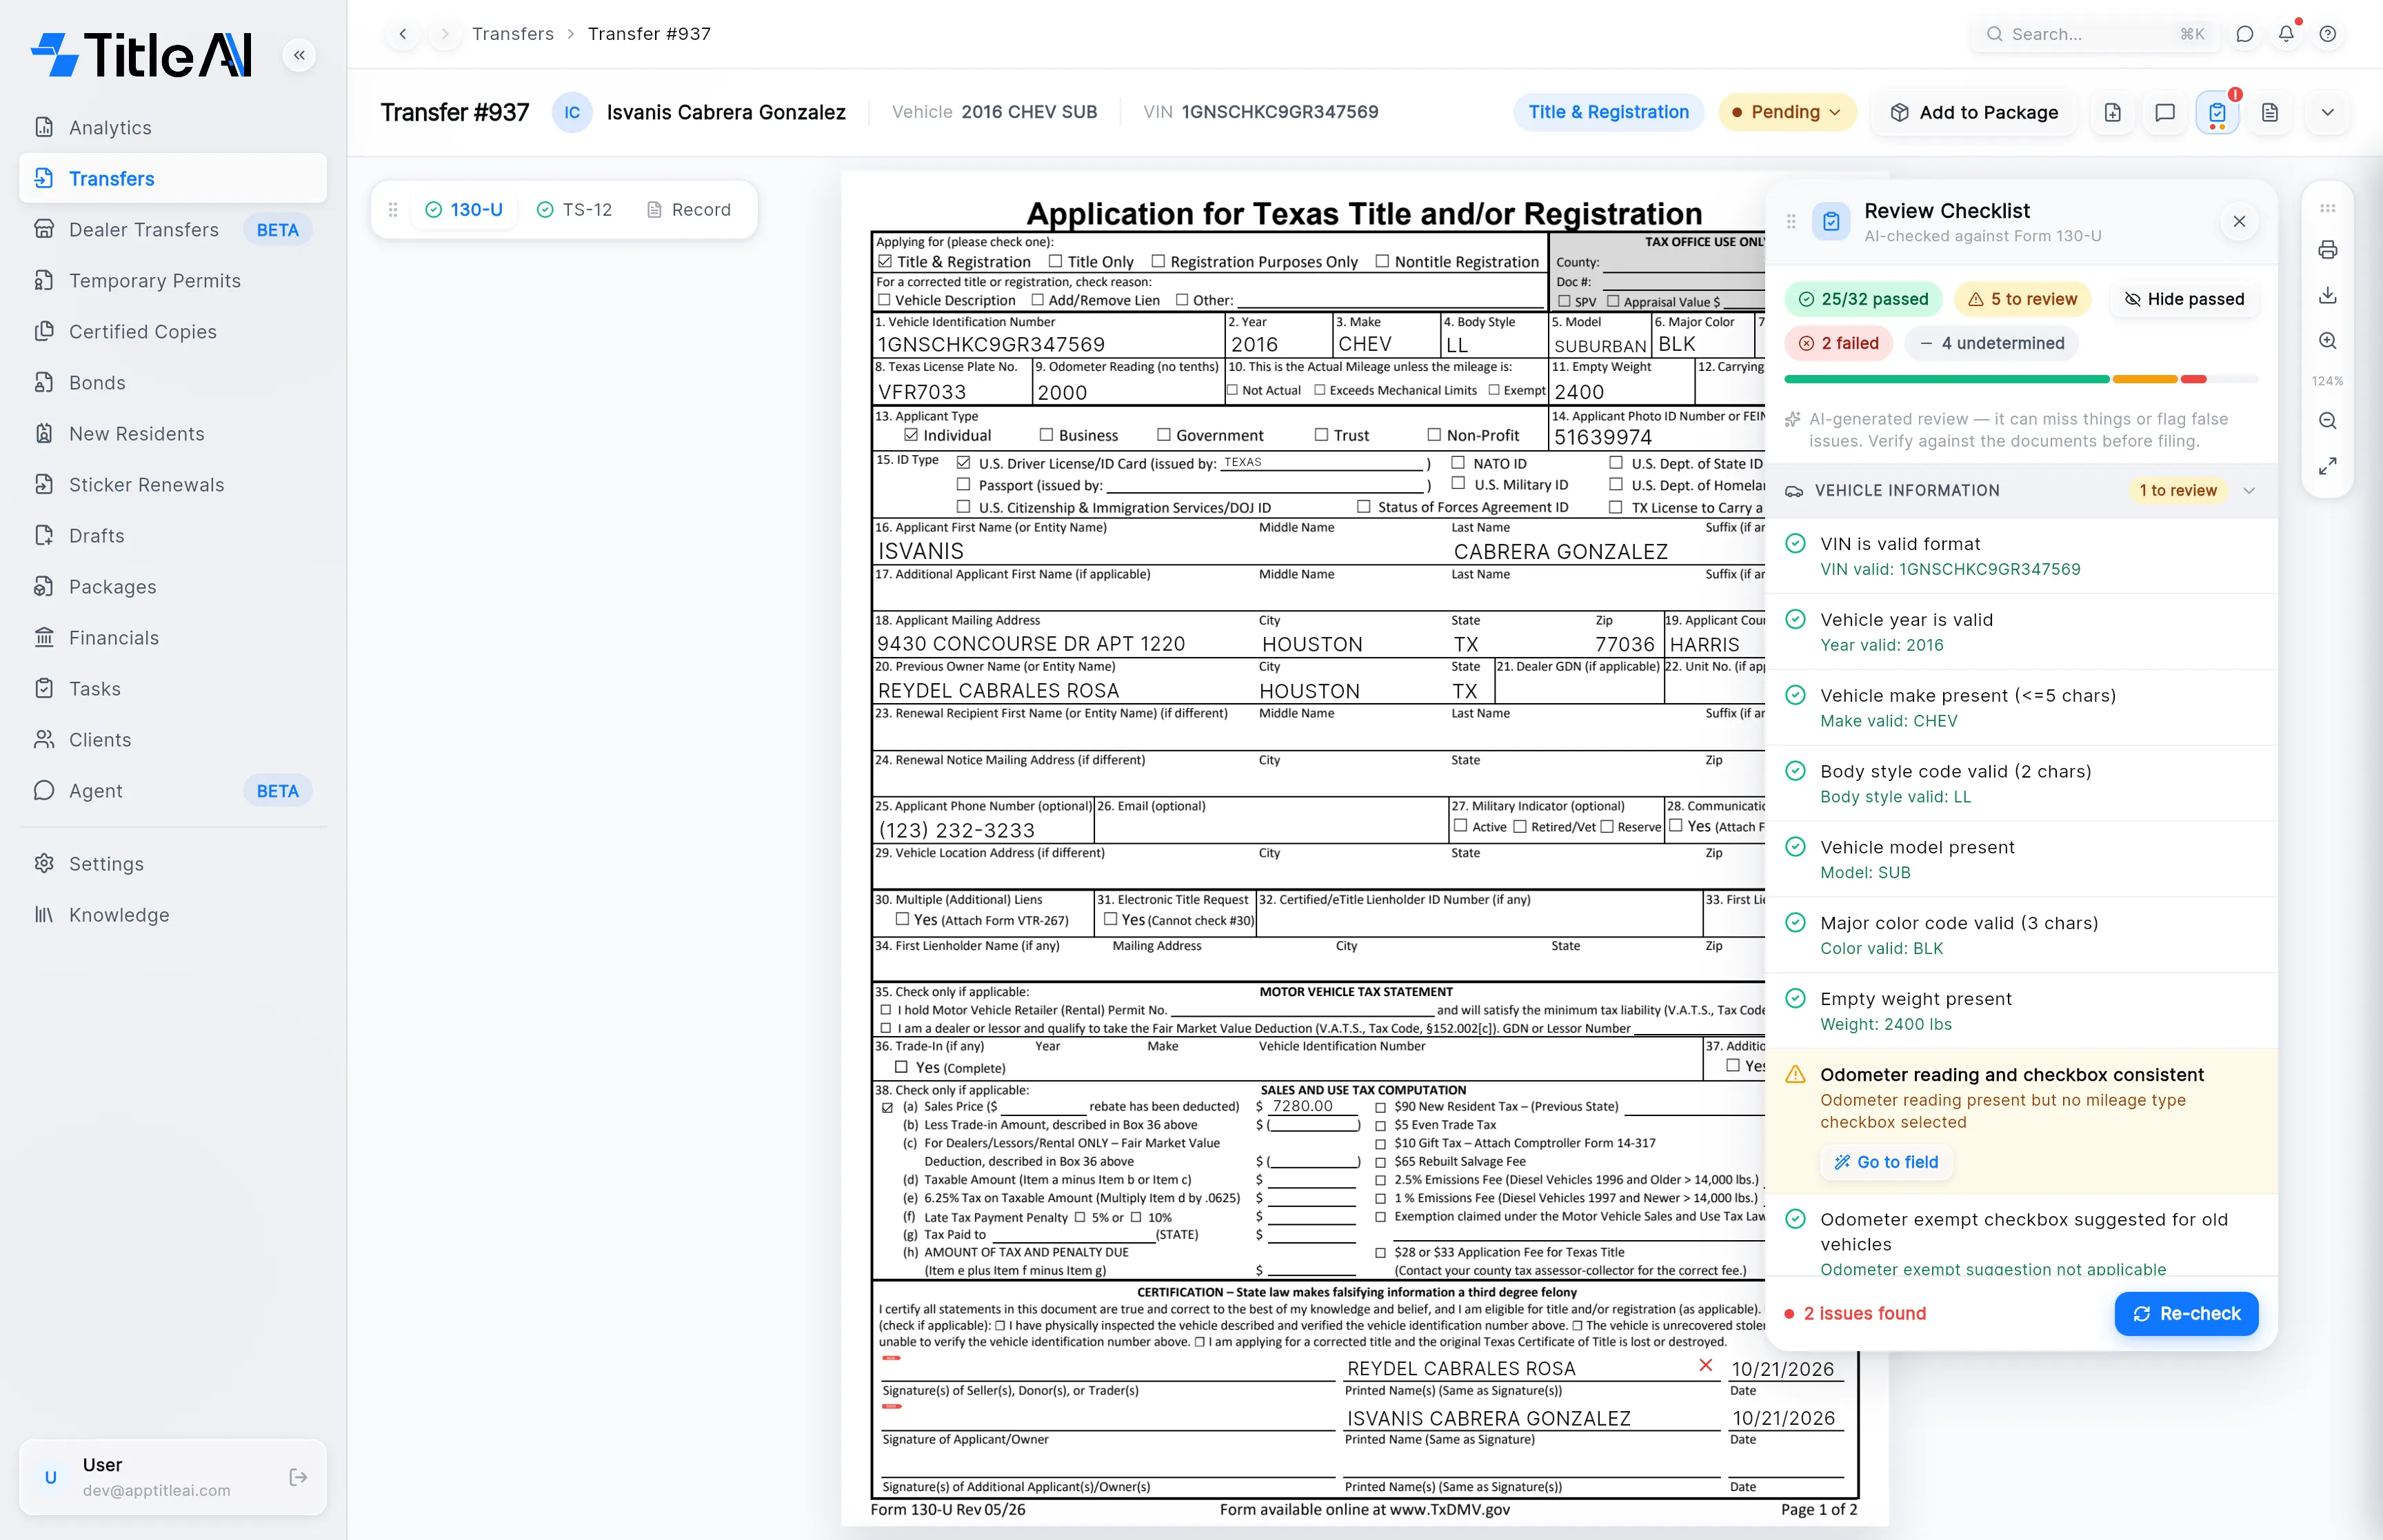Click the Re-check button
The height and width of the screenshot is (1540, 2383).
point(2186,1314)
